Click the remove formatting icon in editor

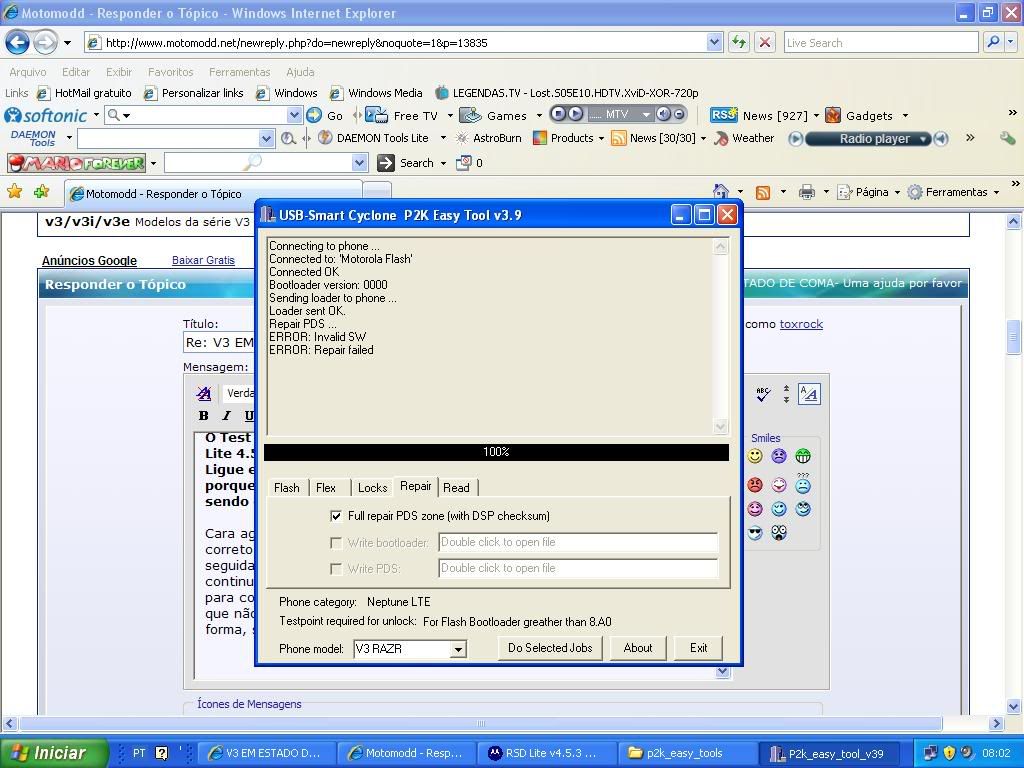point(204,393)
